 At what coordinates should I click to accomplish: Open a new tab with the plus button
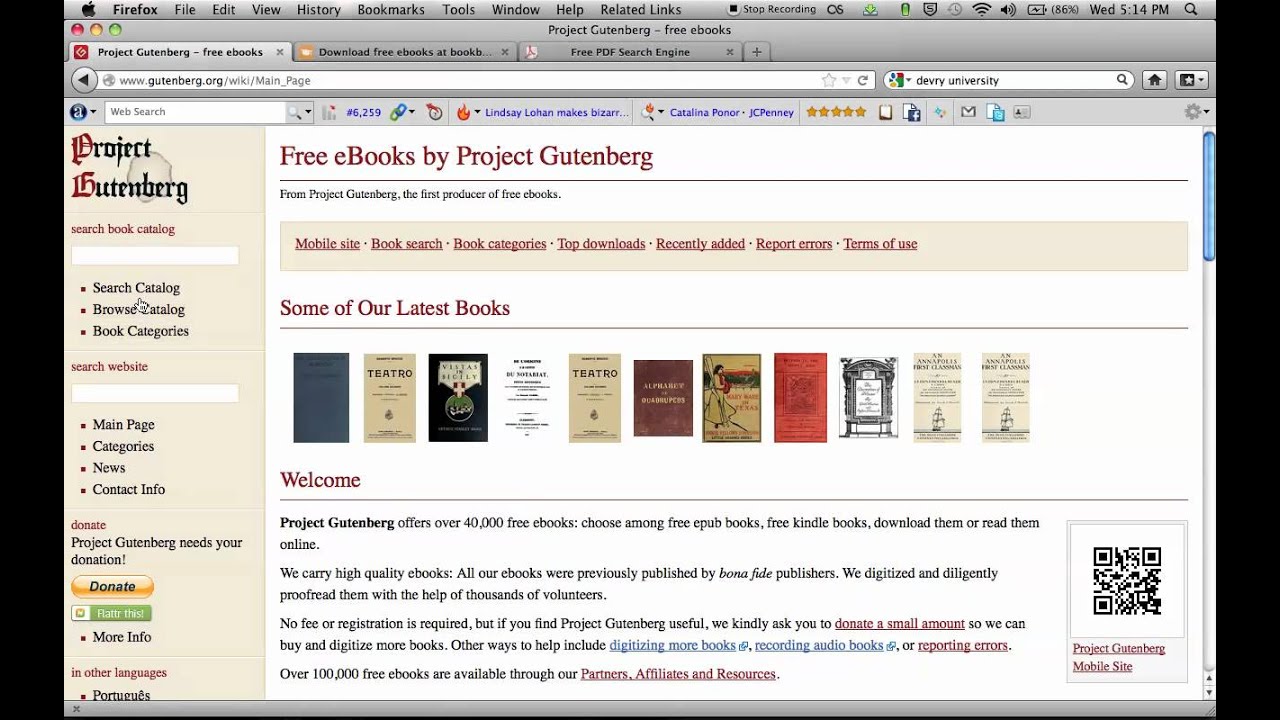(x=757, y=52)
